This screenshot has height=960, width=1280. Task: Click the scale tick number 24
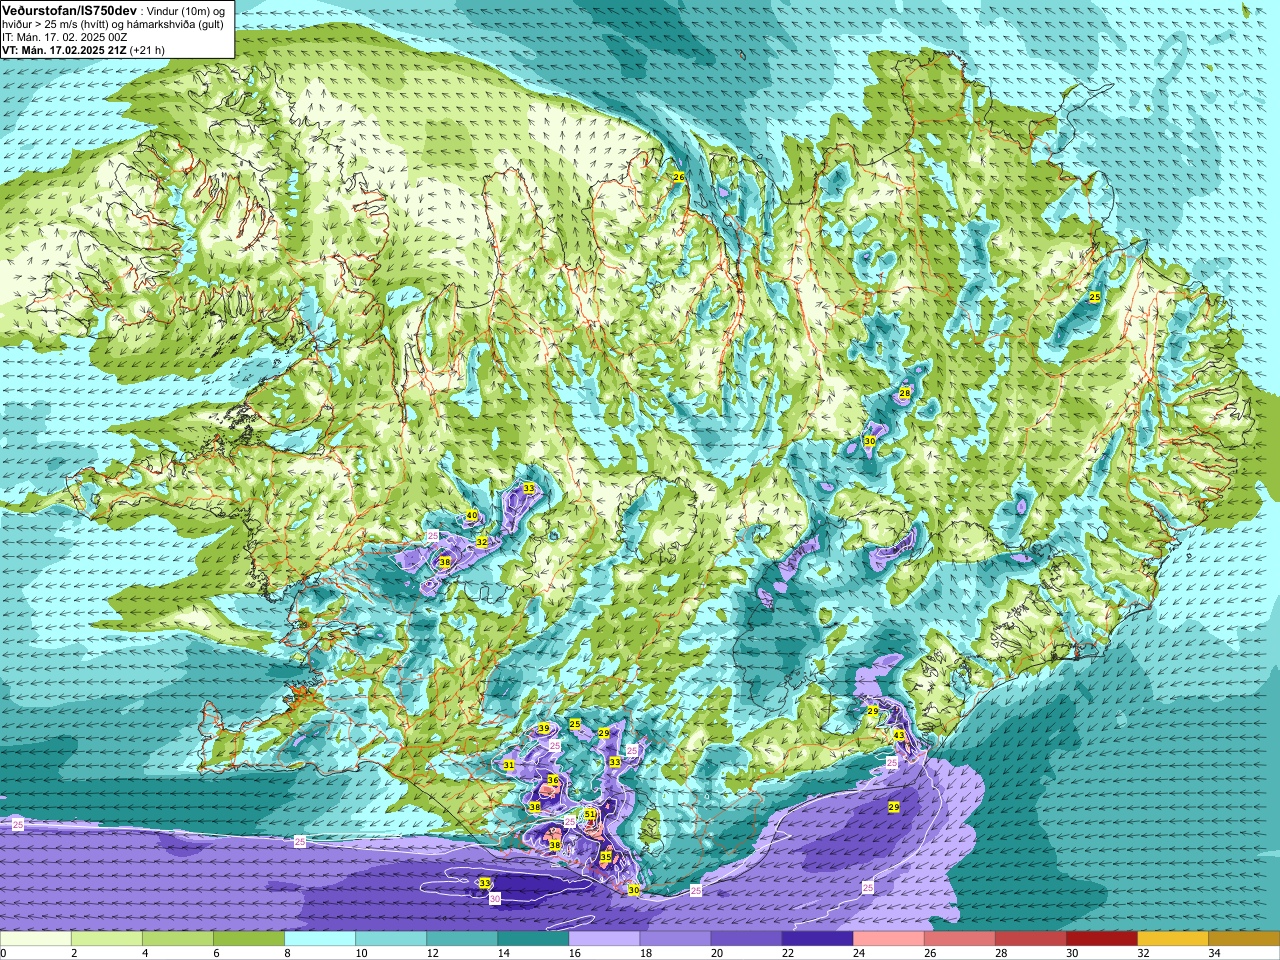(x=859, y=953)
